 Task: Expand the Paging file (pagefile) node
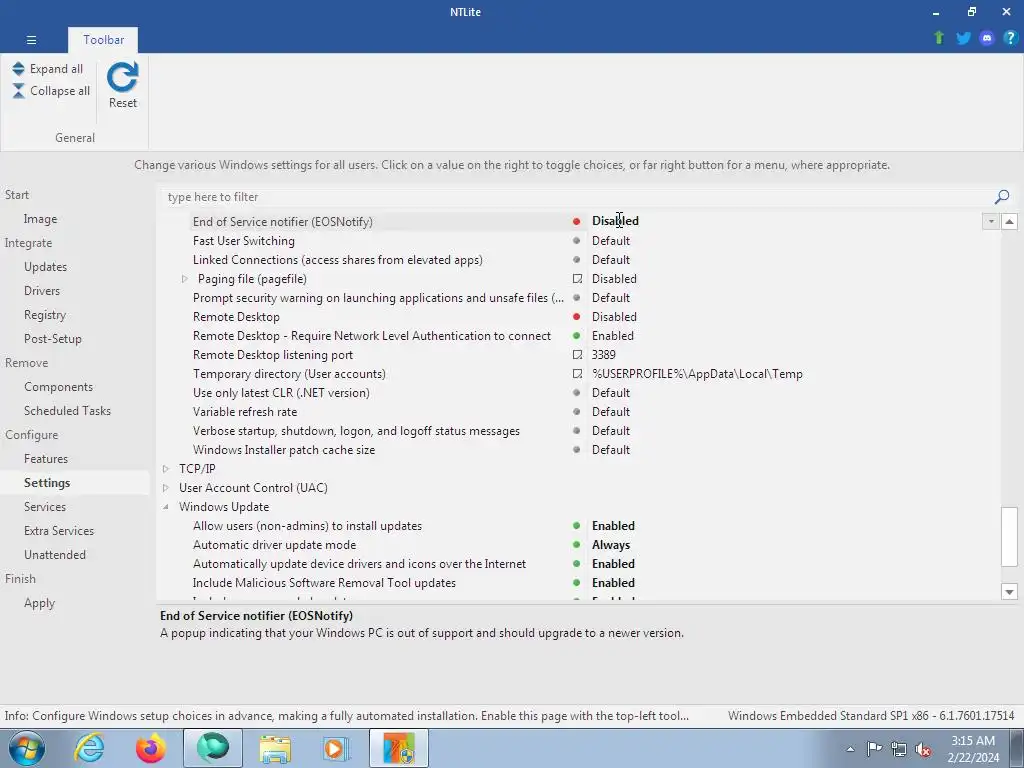coord(185,279)
